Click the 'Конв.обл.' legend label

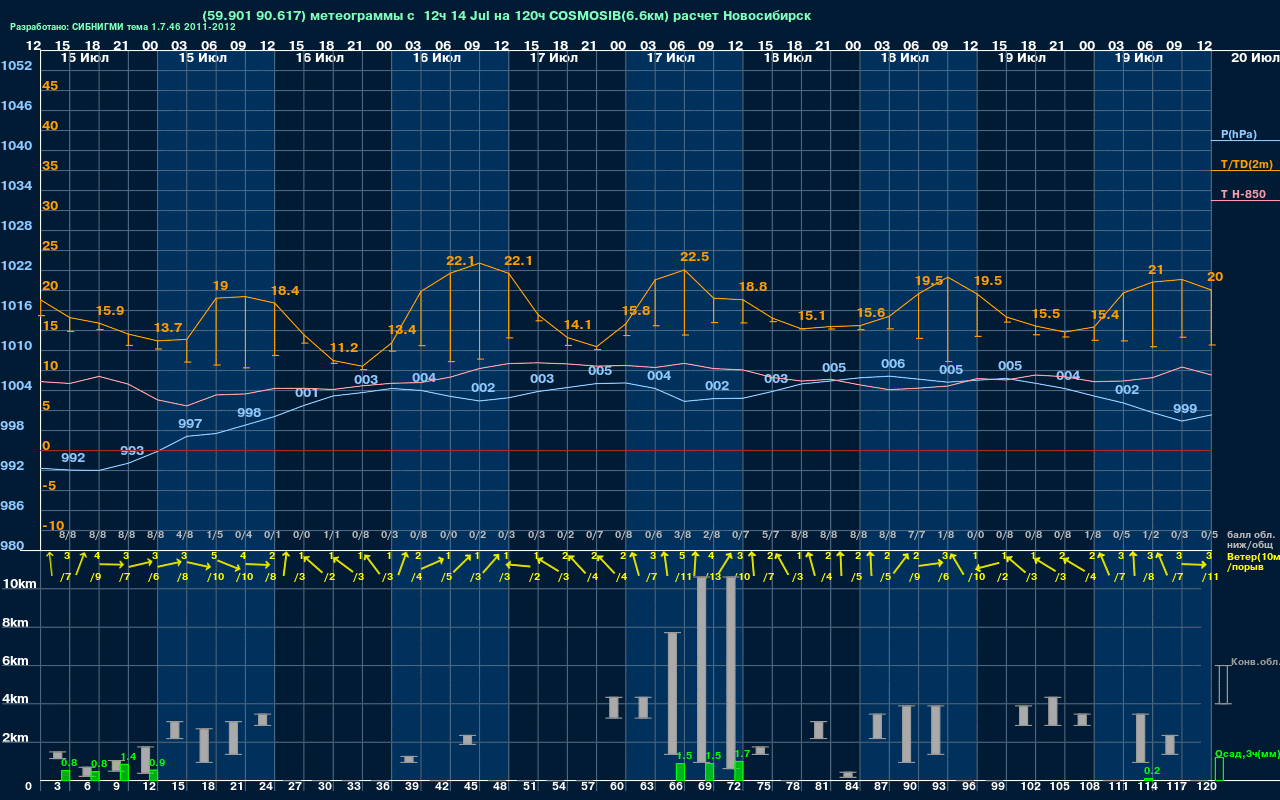click(x=1254, y=662)
